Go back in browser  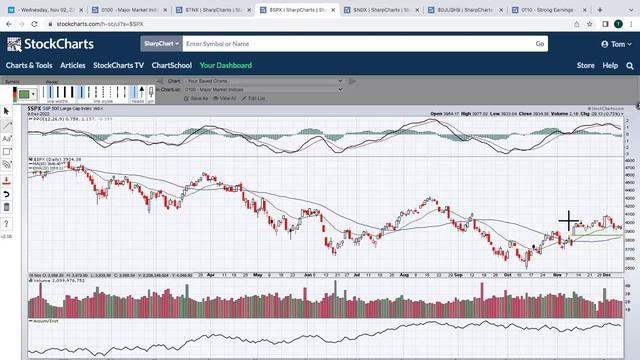(x=9, y=24)
